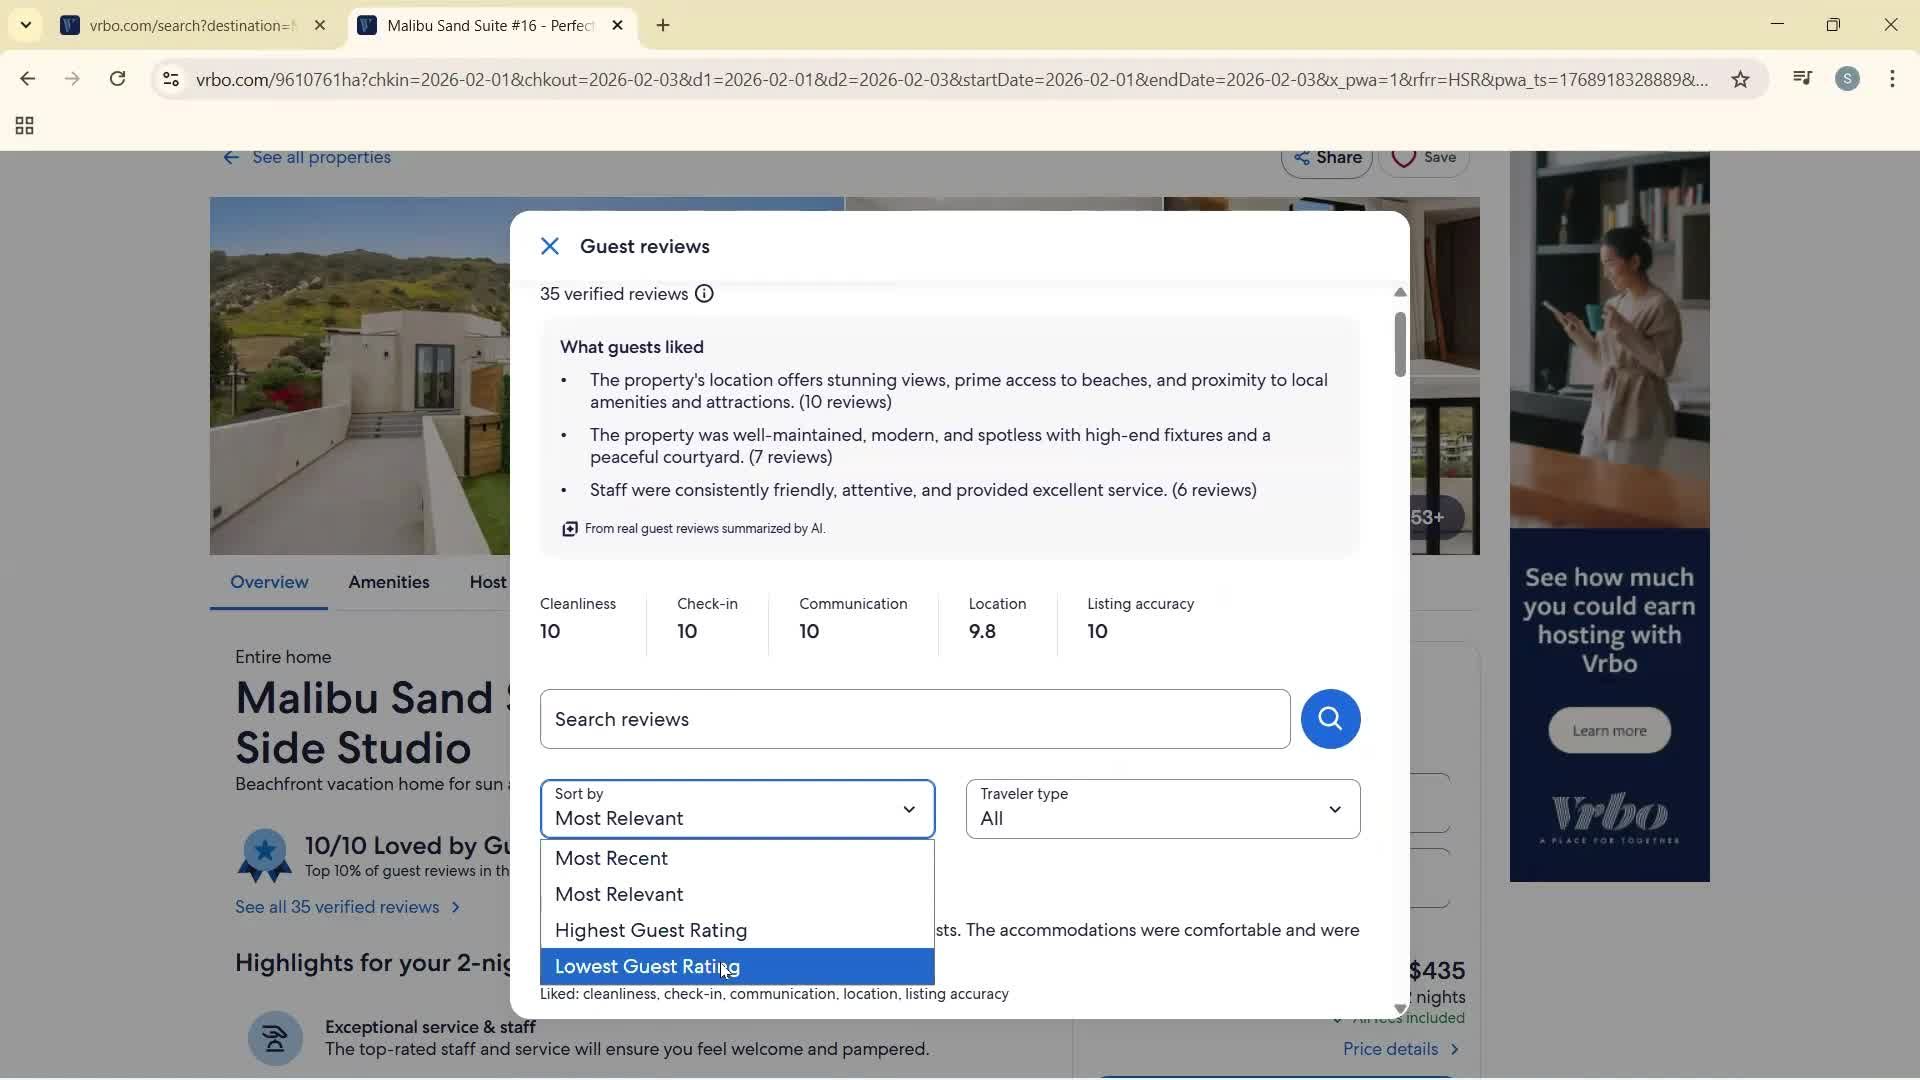Reload the page
1920x1080 pixels.
tap(117, 79)
